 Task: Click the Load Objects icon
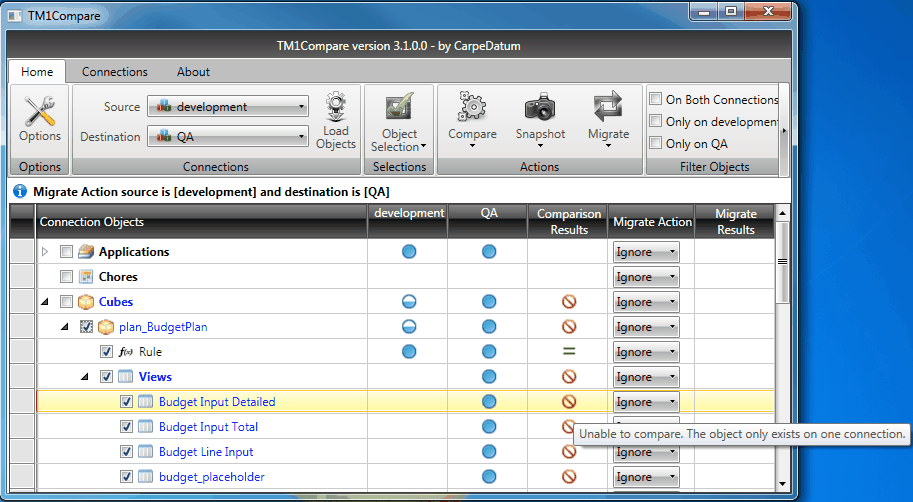click(336, 106)
